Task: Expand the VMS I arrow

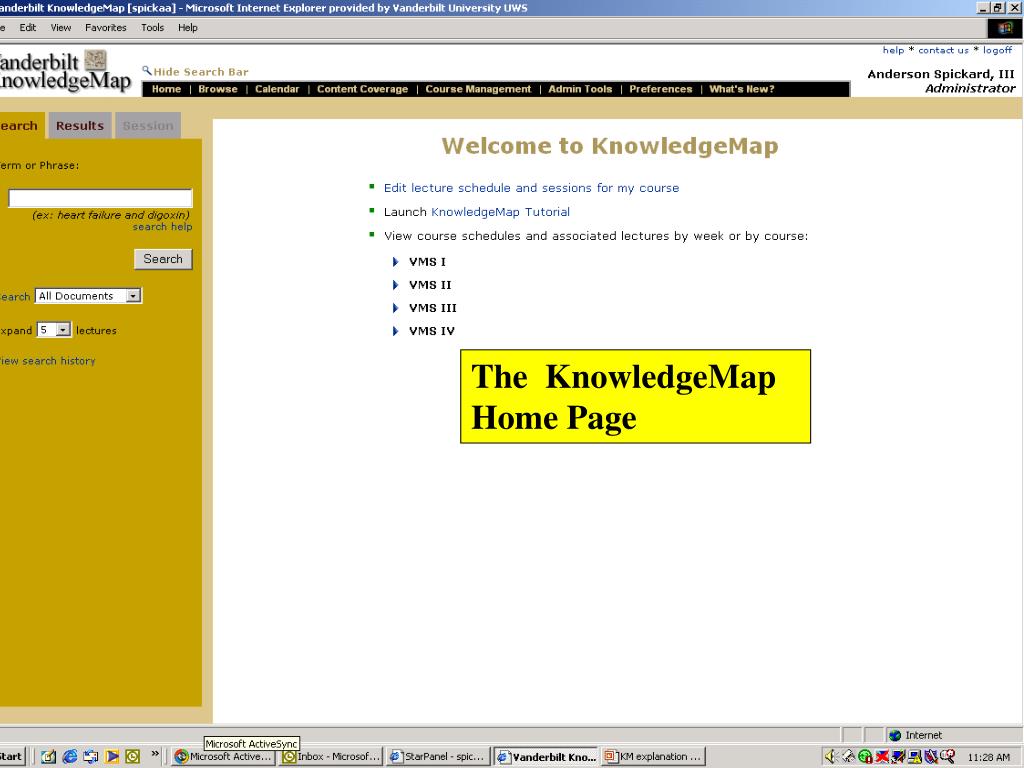Action: coord(395,262)
